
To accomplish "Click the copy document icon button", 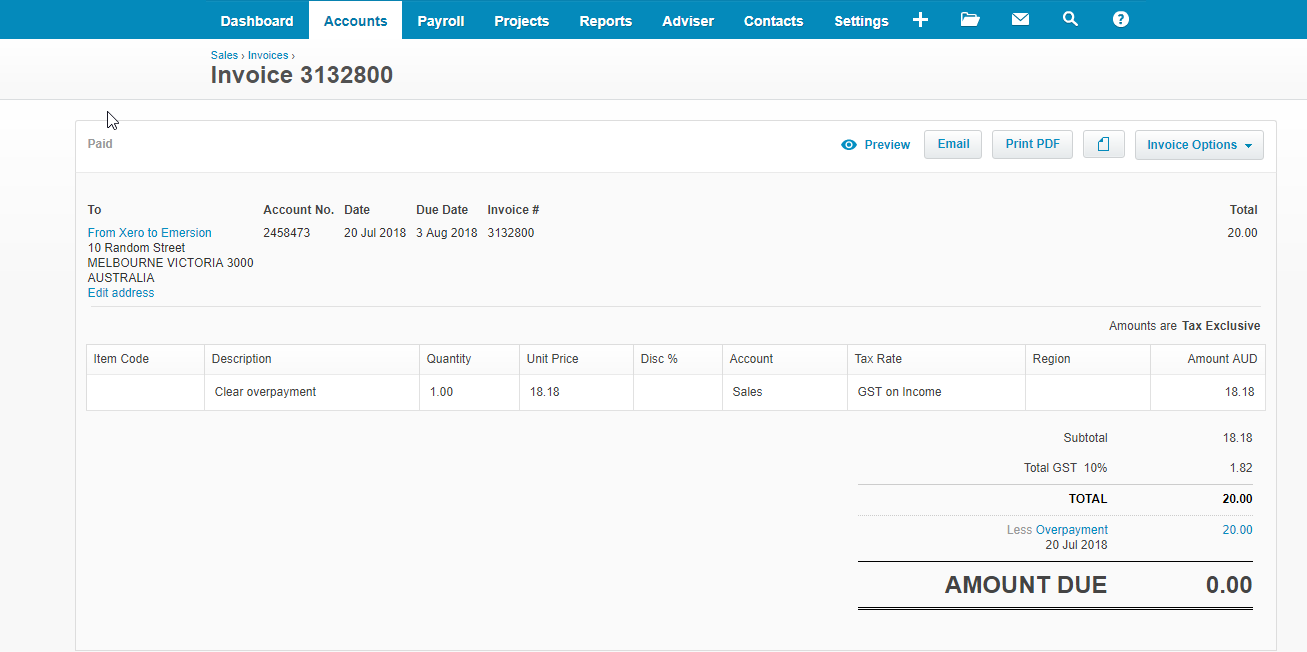I will pyautogui.click(x=1103, y=145).
